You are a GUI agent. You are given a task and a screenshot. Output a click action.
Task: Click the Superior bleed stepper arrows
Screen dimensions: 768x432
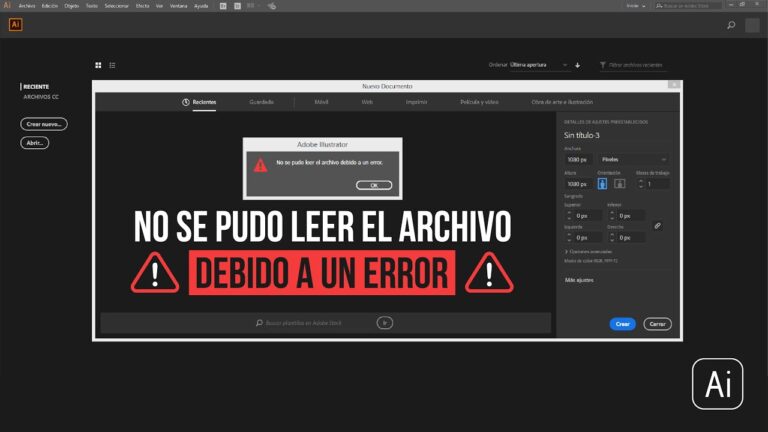569,216
